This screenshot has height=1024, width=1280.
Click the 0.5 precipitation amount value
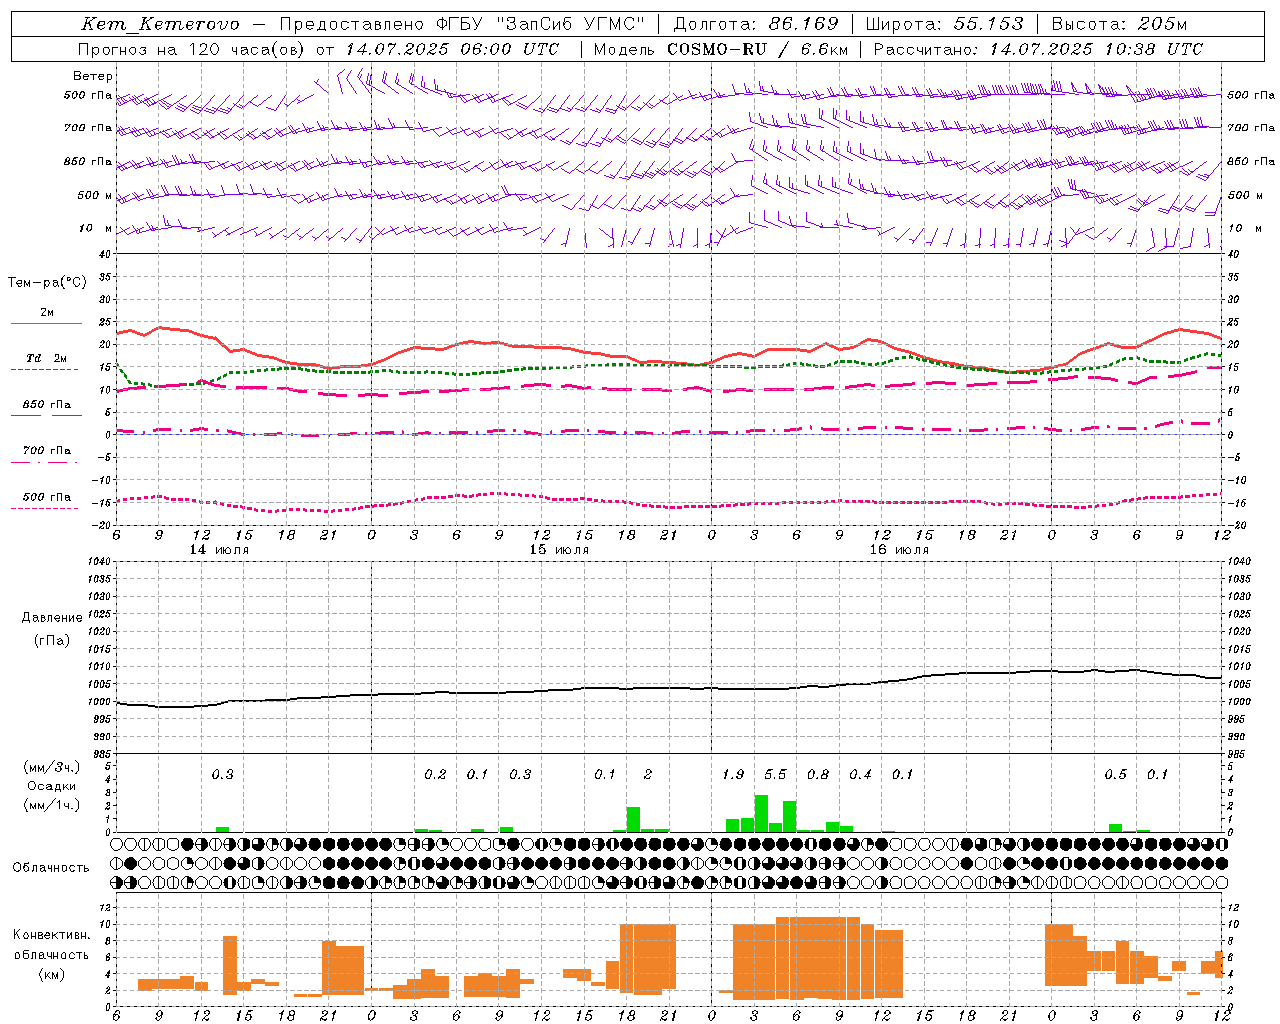click(x=1115, y=775)
